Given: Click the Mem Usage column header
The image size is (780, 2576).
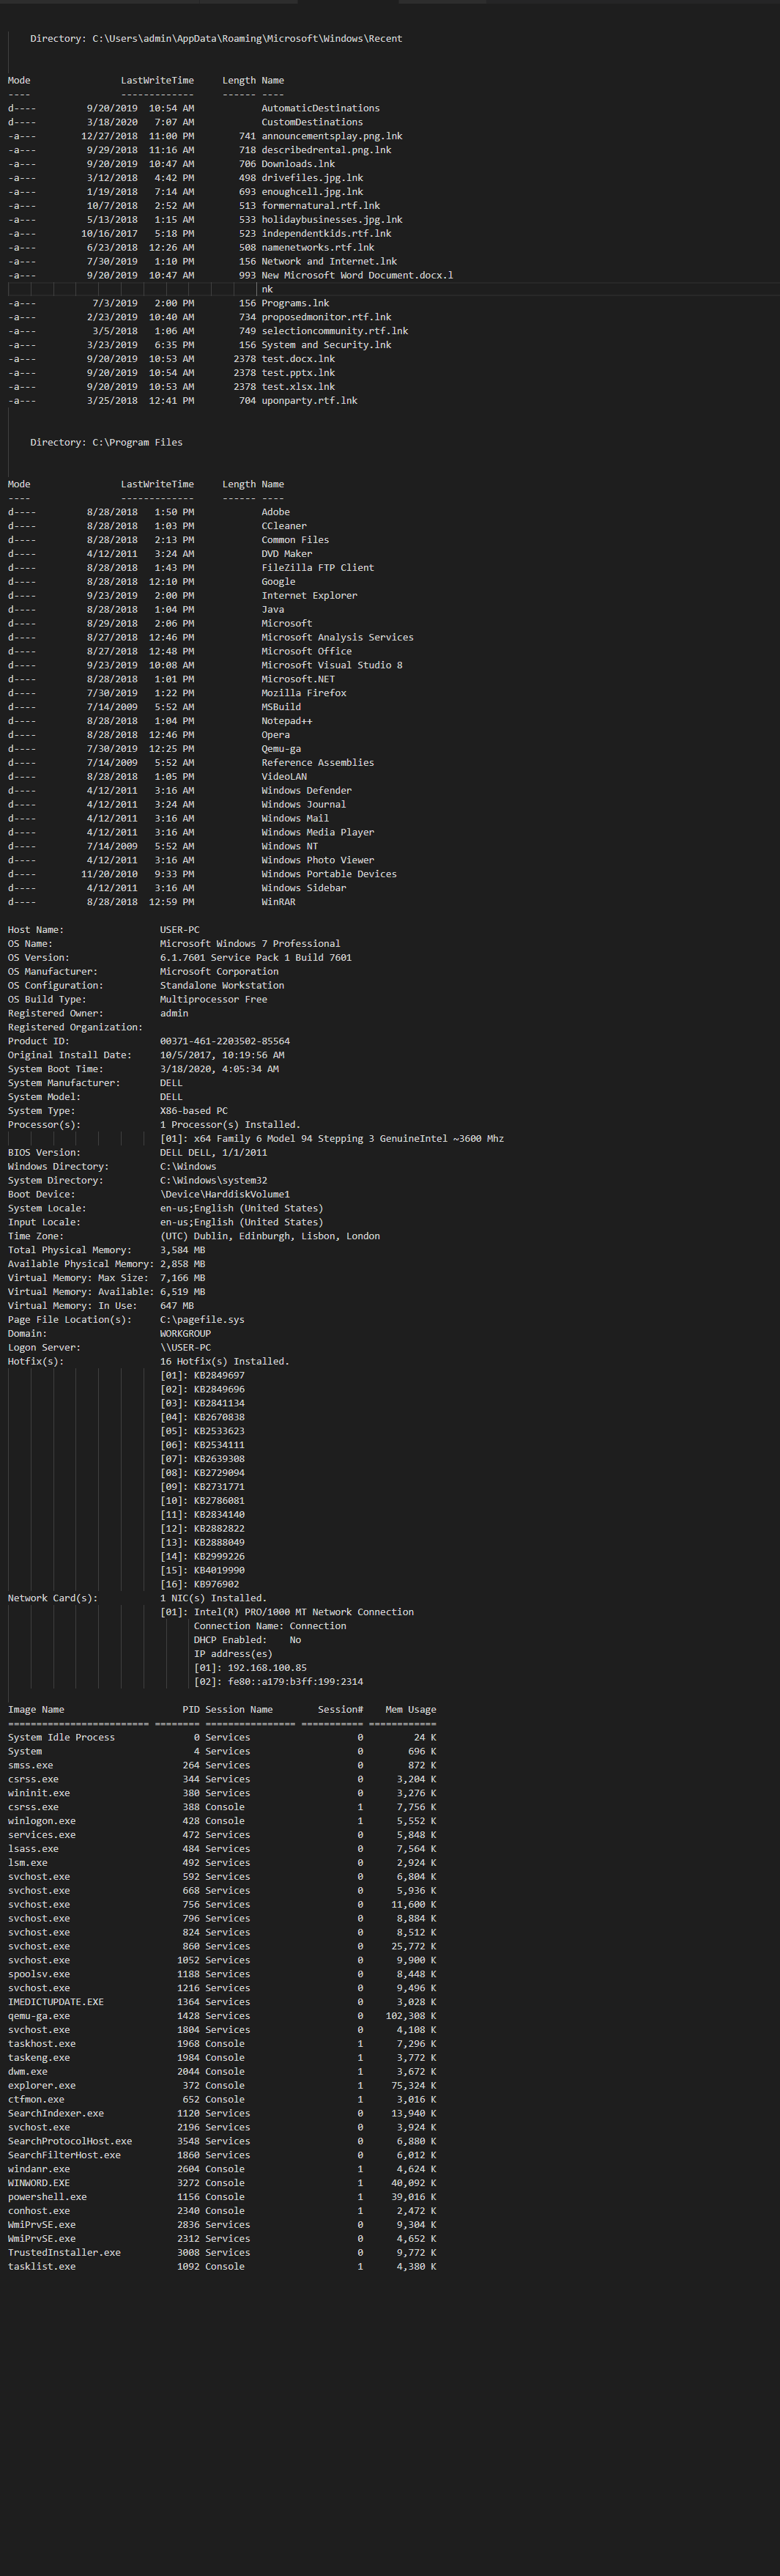Looking at the screenshot, I should coord(410,1710).
